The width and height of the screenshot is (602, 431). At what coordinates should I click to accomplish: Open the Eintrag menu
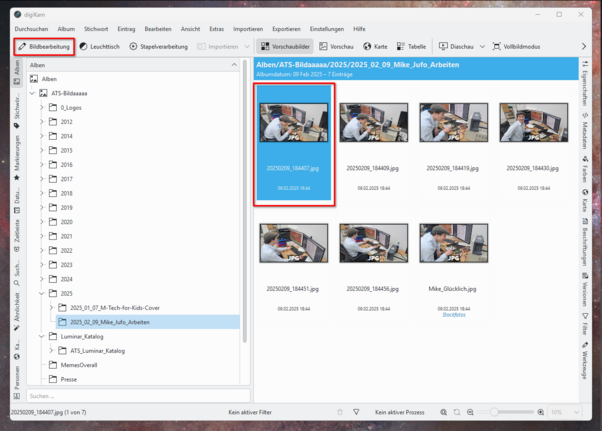pyautogui.click(x=126, y=29)
